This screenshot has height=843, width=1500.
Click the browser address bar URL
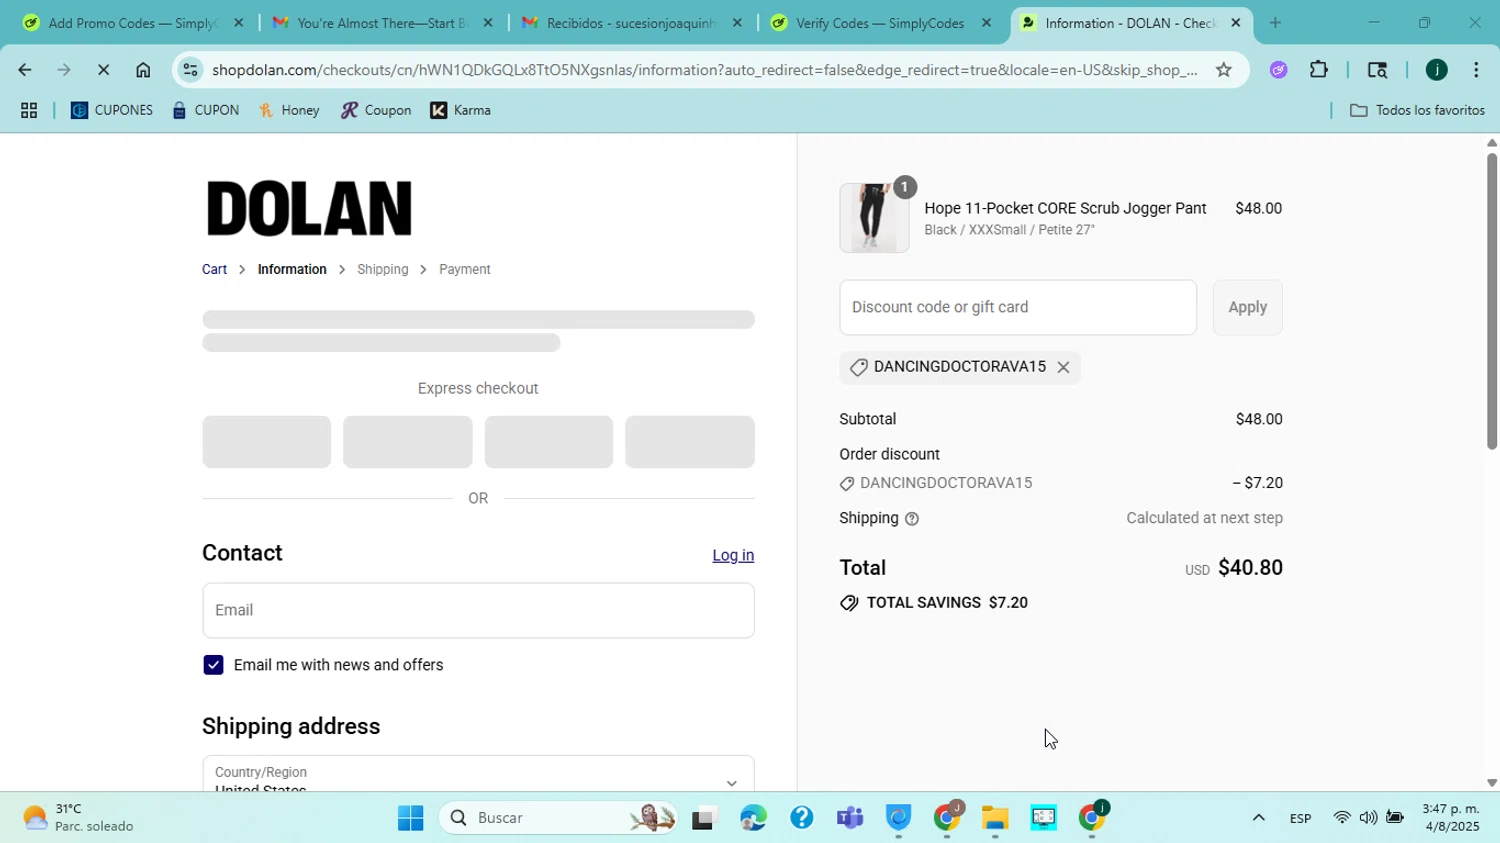coord(704,70)
